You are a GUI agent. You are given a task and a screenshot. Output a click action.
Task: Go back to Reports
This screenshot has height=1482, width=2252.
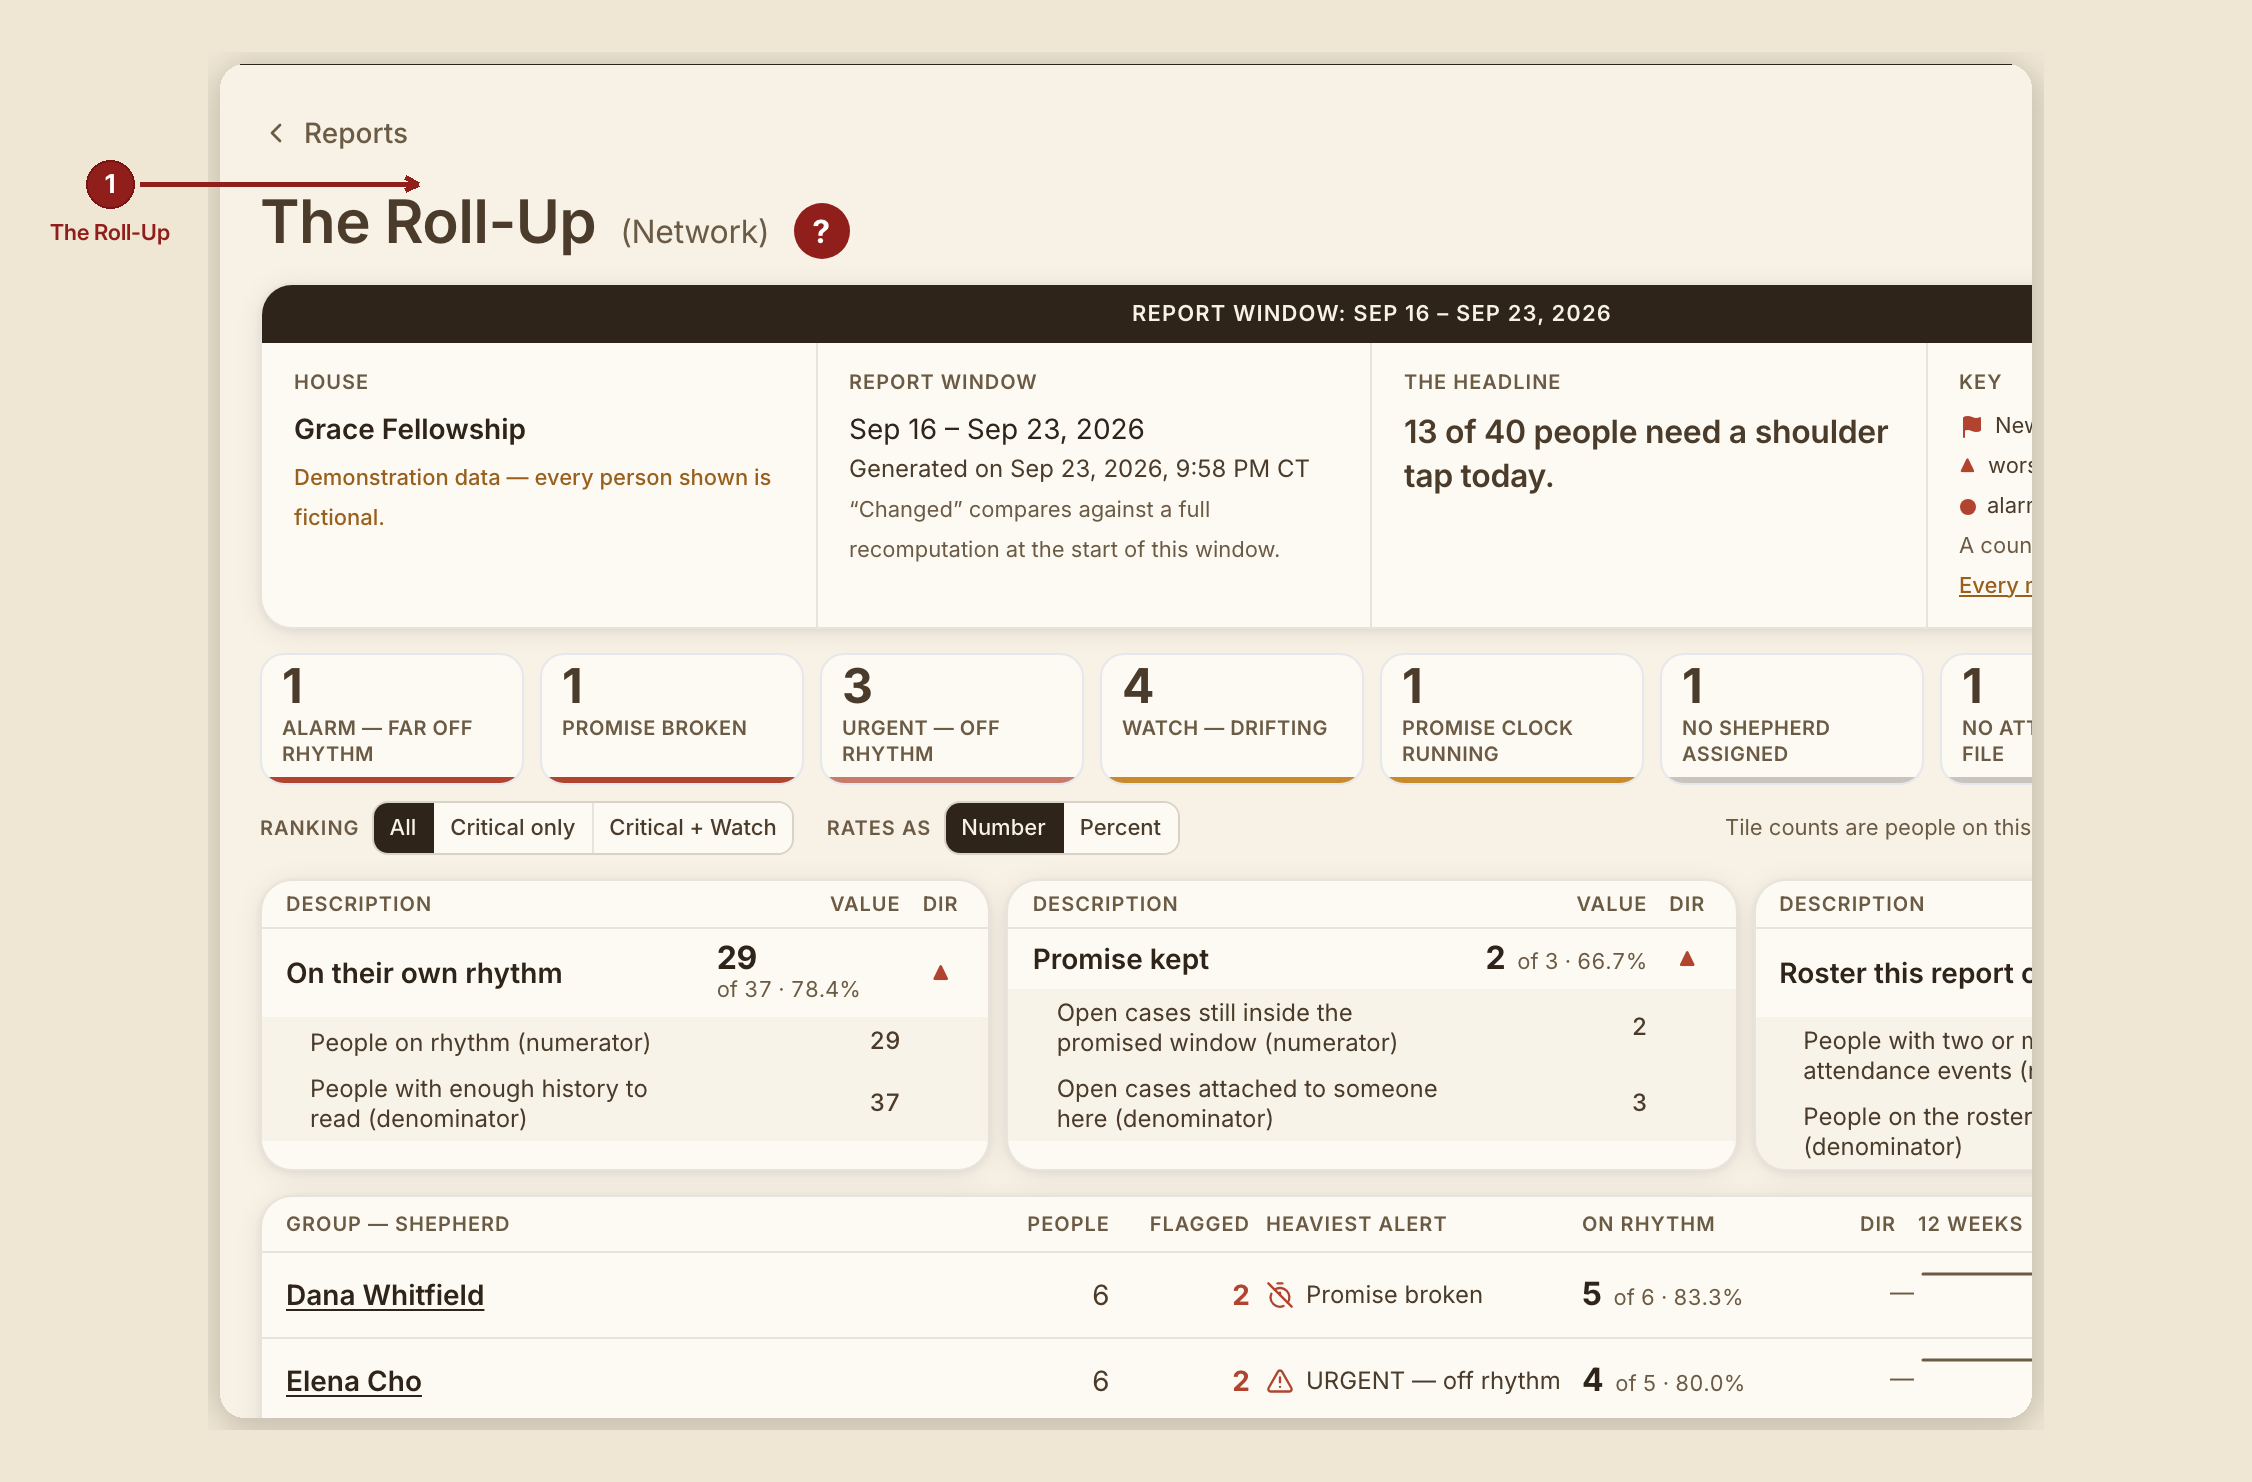[x=355, y=133]
